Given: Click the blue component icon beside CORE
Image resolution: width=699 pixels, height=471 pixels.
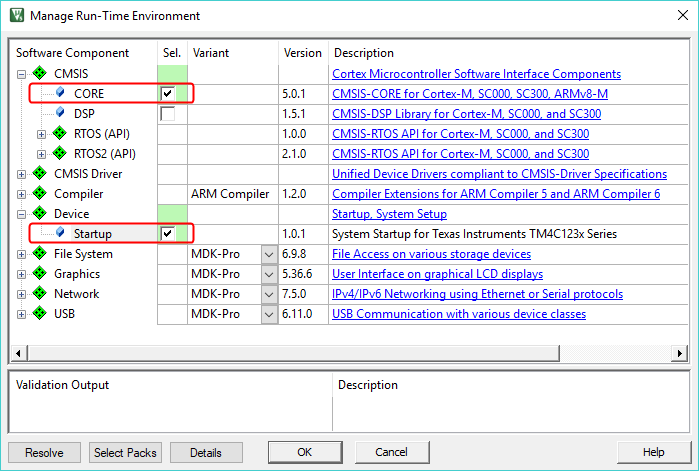Looking at the screenshot, I should pos(60,94).
